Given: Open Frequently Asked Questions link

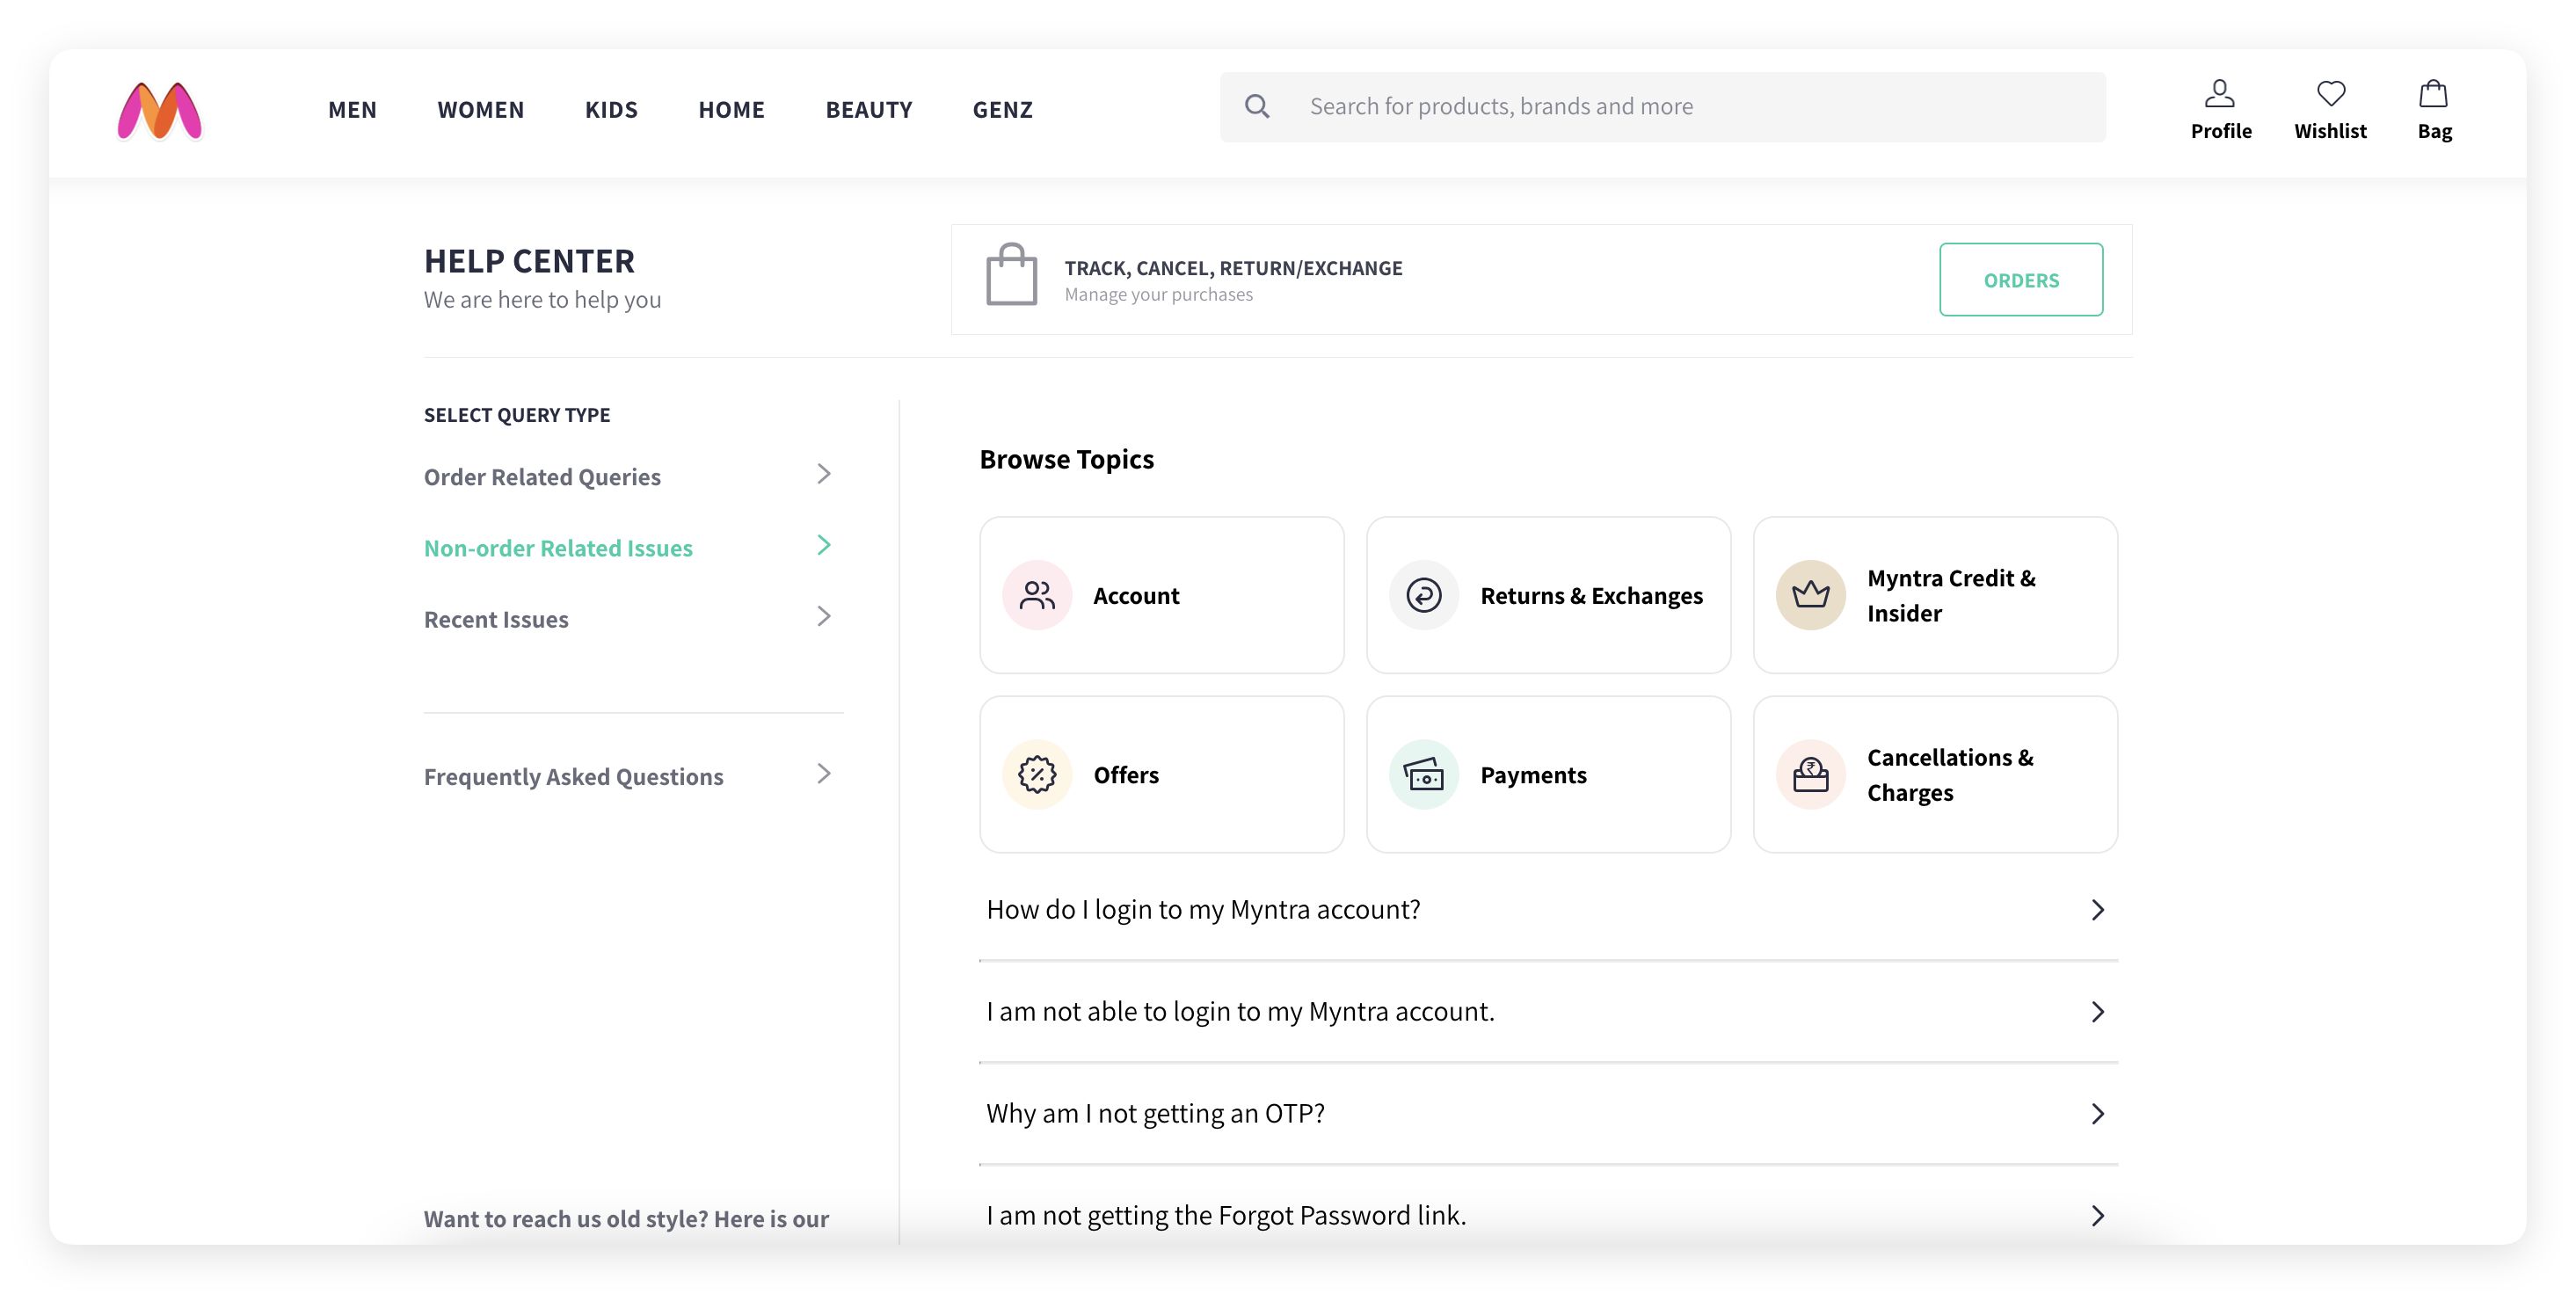Looking at the screenshot, I should pos(573,776).
